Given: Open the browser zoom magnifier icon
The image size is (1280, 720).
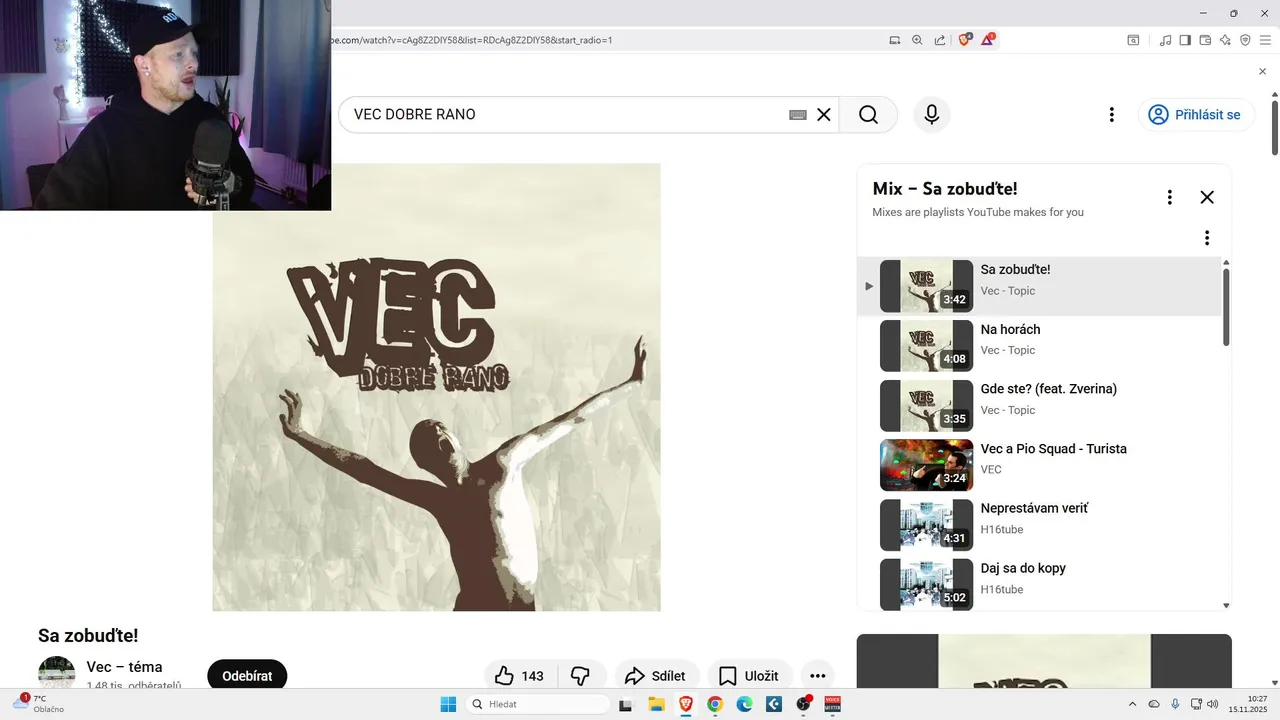Looking at the screenshot, I should [x=917, y=40].
